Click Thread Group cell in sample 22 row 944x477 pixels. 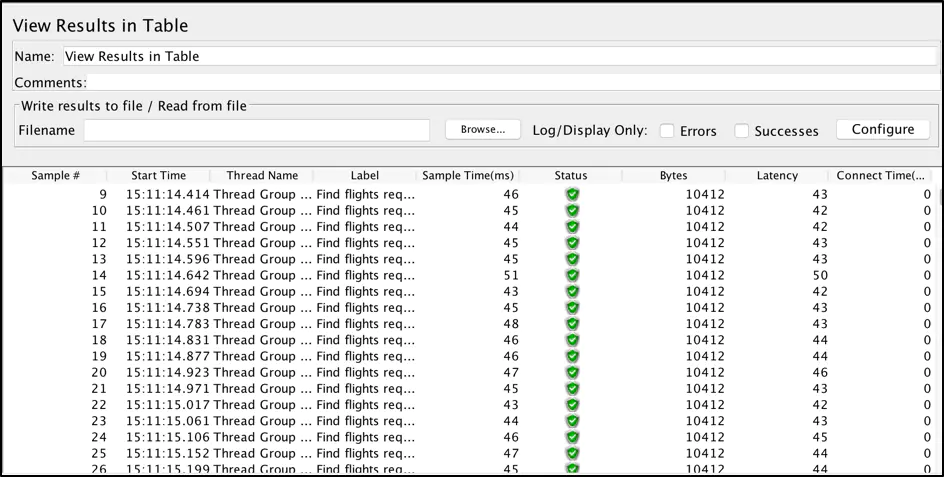point(262,405)
